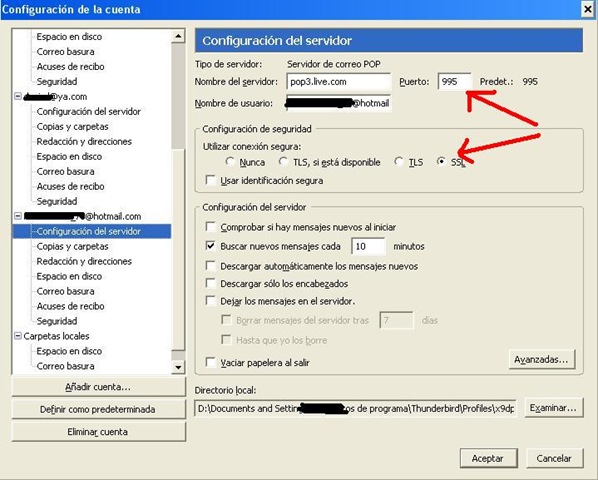Select the SSL connection radio button
Viewport: 598px width, 480px height.
coord(441,162)
